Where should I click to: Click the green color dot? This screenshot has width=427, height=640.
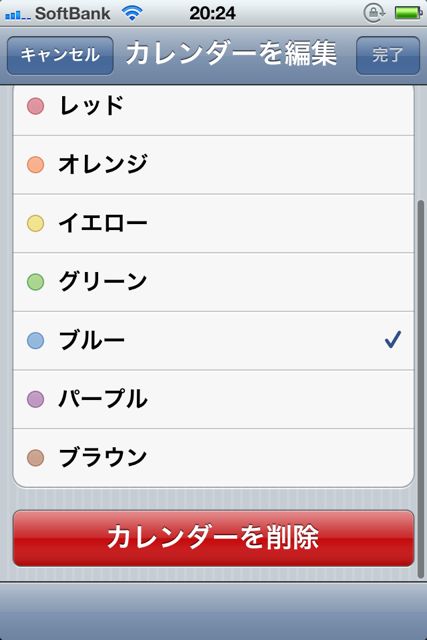36,282
